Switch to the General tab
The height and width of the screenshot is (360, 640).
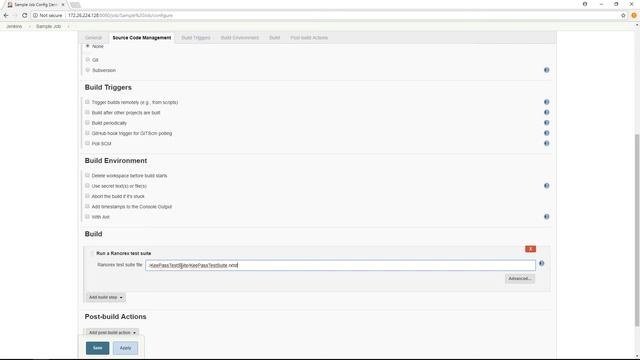(x=93, y=38)
